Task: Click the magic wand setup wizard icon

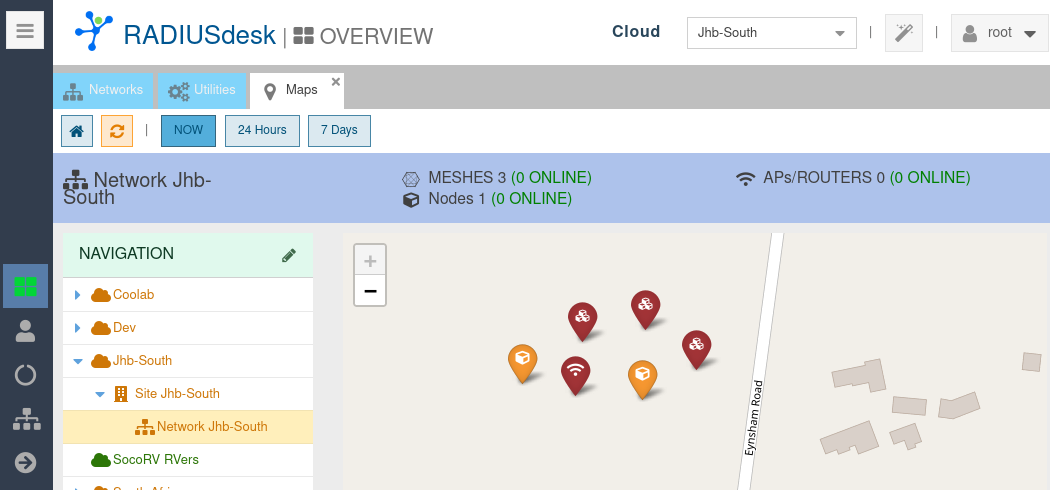Action: point(904,33)
